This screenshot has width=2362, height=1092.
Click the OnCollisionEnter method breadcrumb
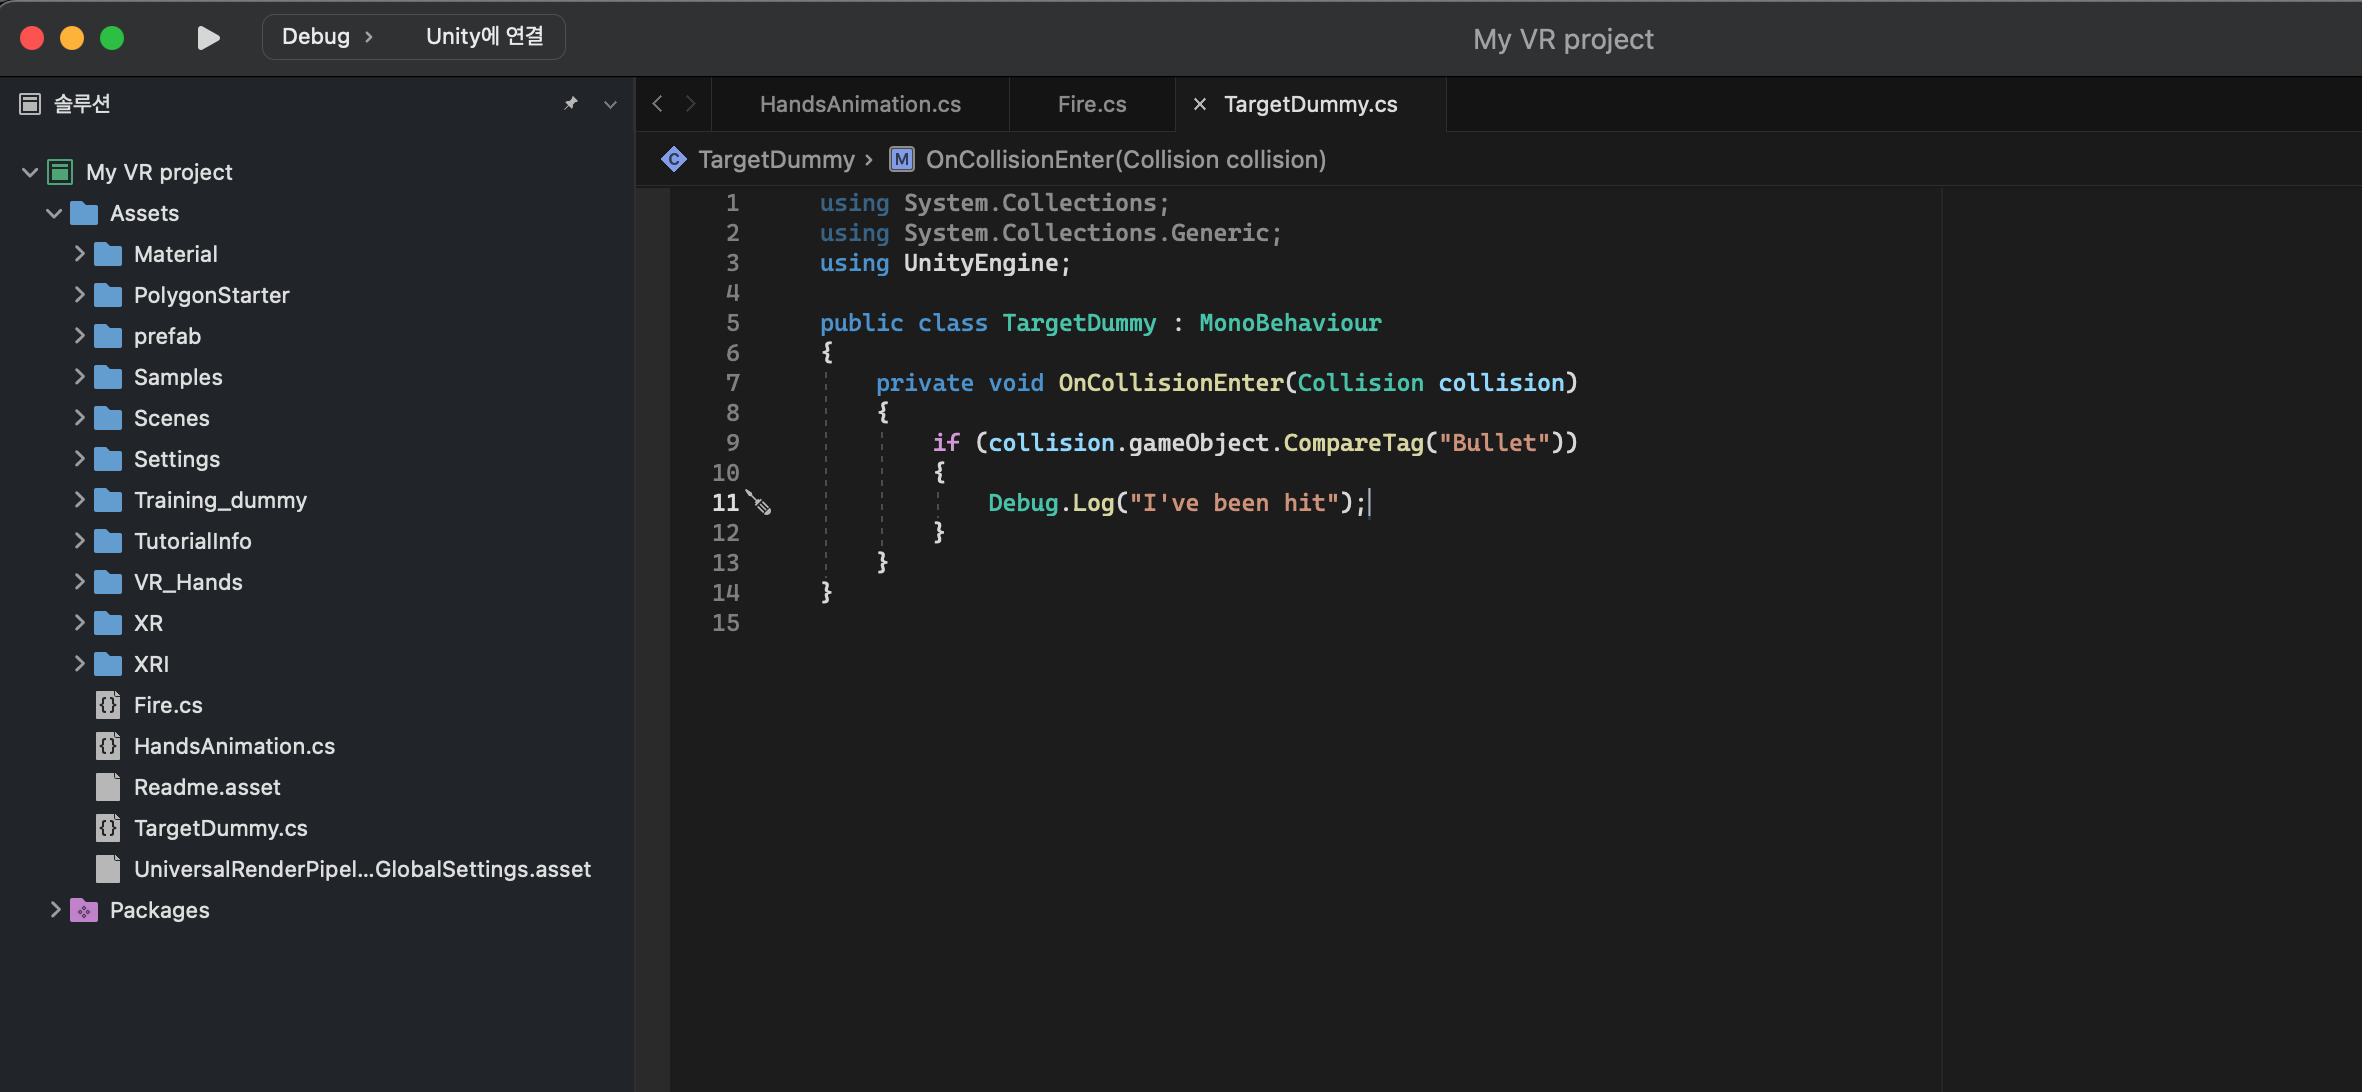(x=1125, y=159)
